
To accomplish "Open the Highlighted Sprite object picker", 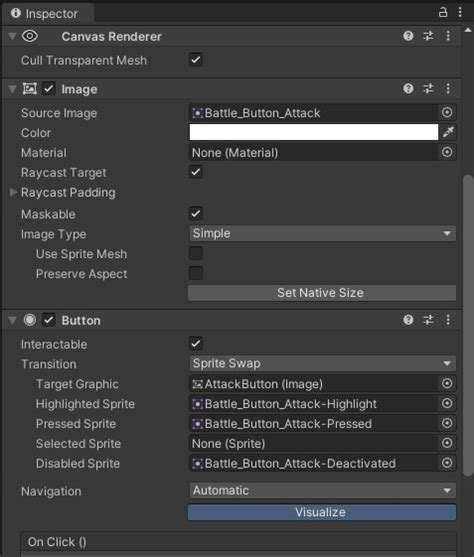I will click(447, 403).
